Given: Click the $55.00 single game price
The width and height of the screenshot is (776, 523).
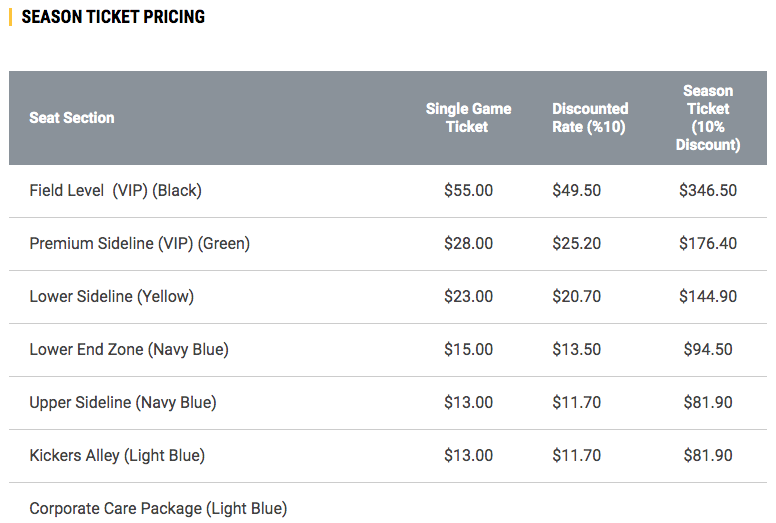Looking at the screenshot, I should (468, 190).
